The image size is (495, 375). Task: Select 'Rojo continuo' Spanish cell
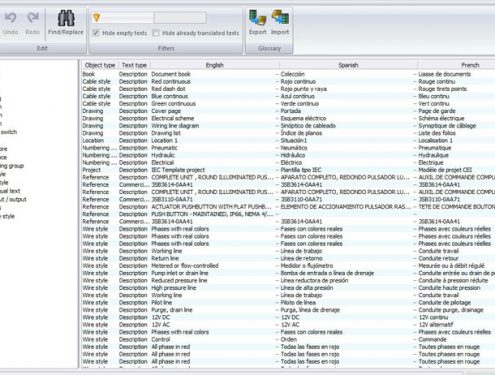point(298,81)
